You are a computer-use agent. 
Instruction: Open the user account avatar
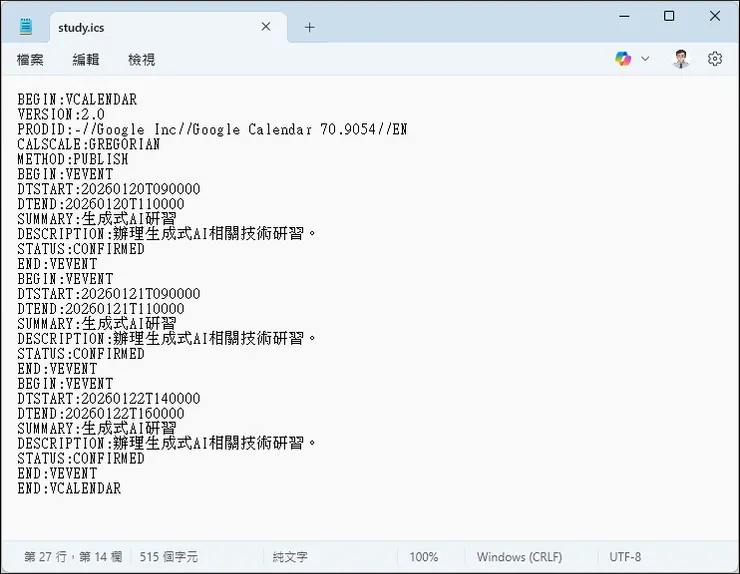[x=680, y=59]
